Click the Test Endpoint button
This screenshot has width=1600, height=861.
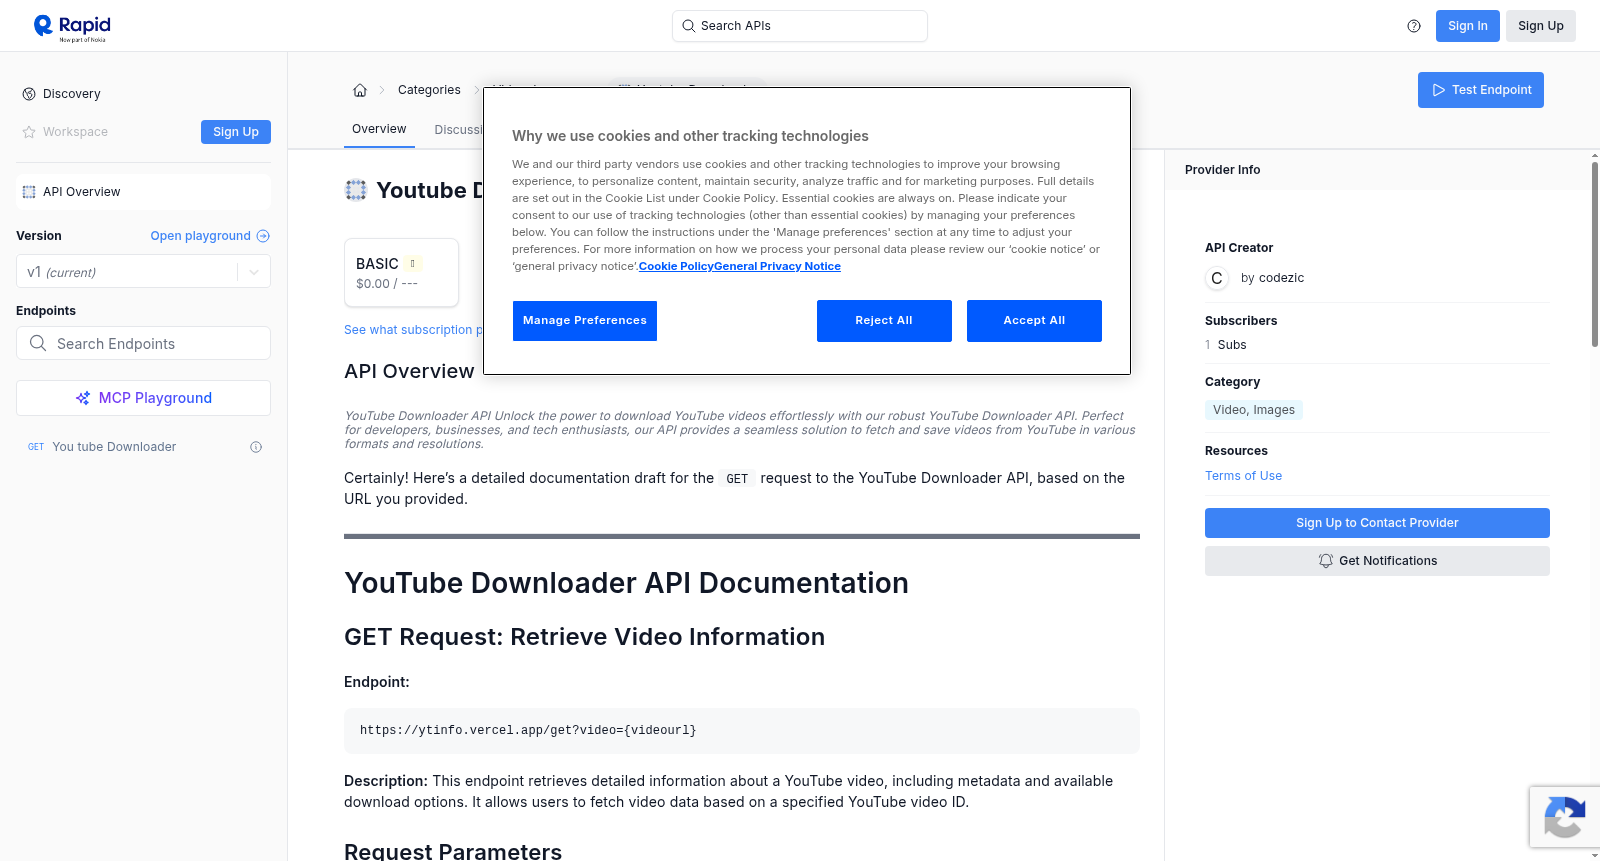[1480, 90]
